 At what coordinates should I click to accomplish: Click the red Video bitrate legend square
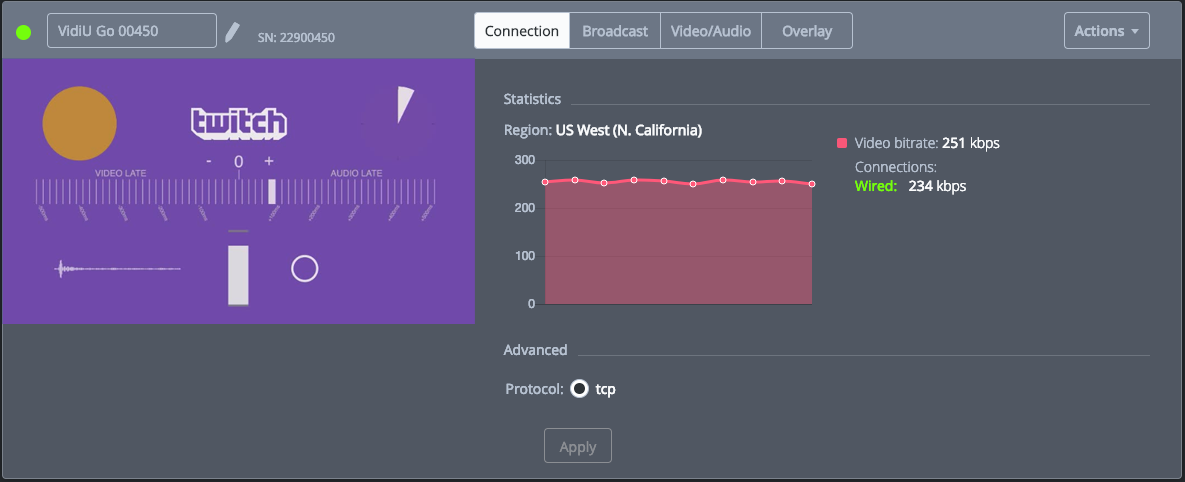(842, 143)
